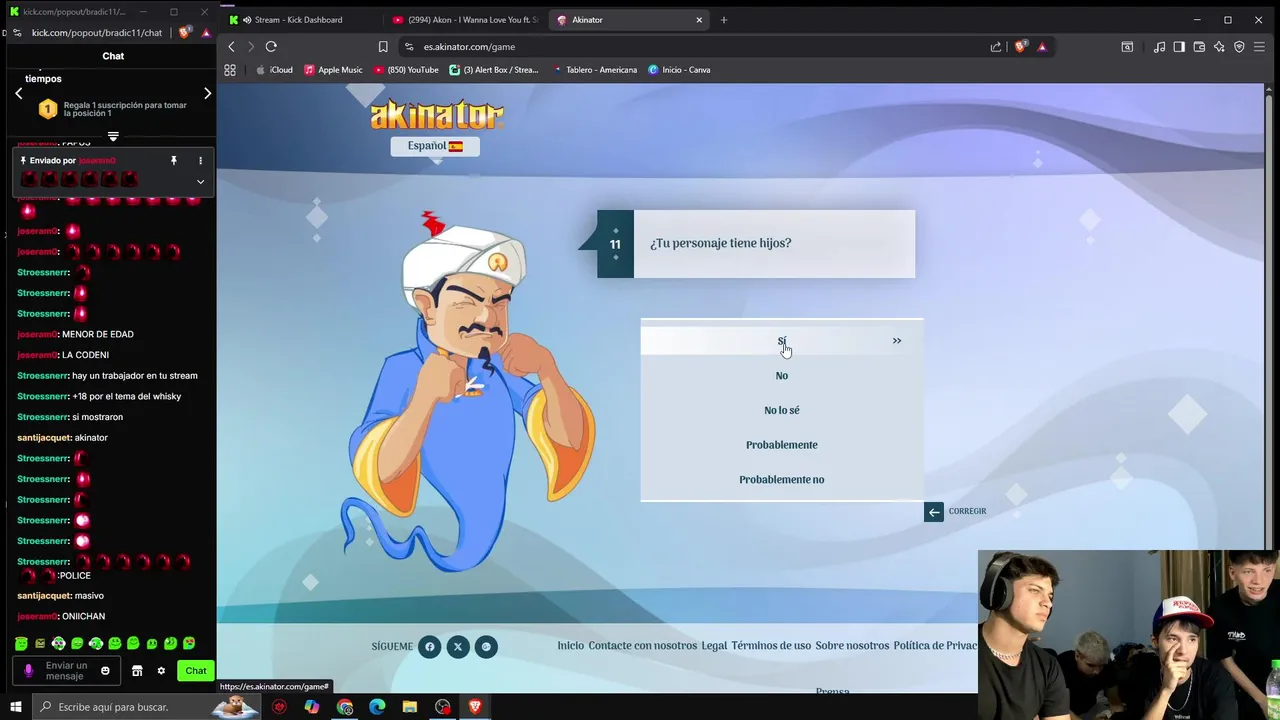
Task: Open File Explorer from the taskbar
Action: coord(410,707)
